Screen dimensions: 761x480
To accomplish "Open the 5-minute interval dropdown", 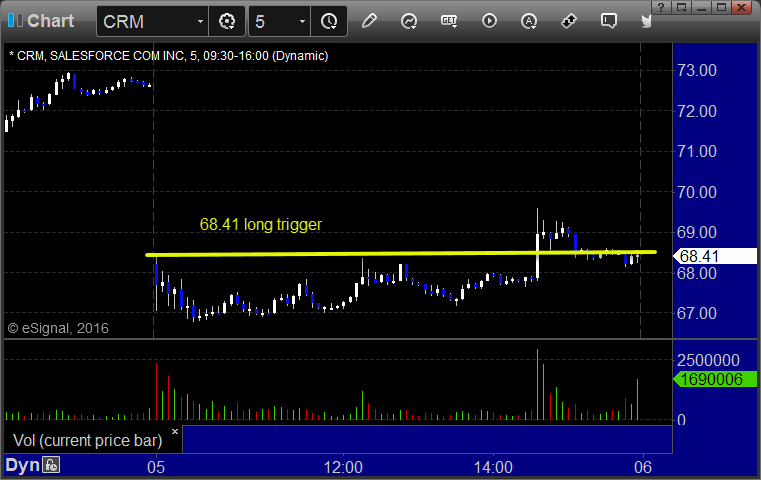I will 302,21.
